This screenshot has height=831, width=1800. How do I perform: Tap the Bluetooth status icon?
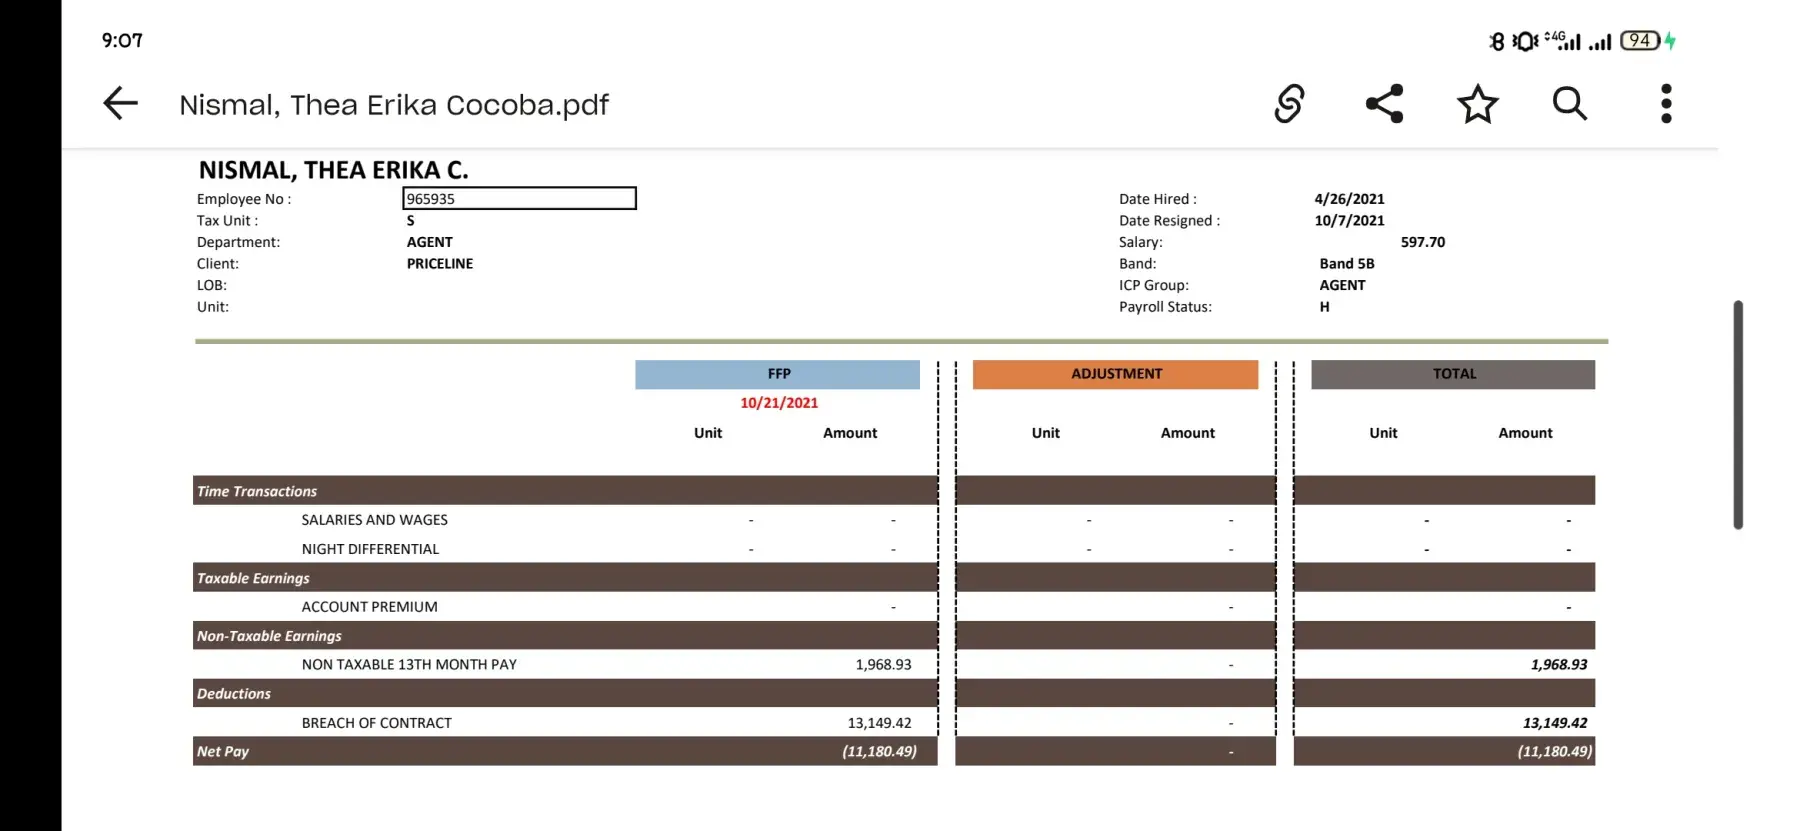(1497, 41)
